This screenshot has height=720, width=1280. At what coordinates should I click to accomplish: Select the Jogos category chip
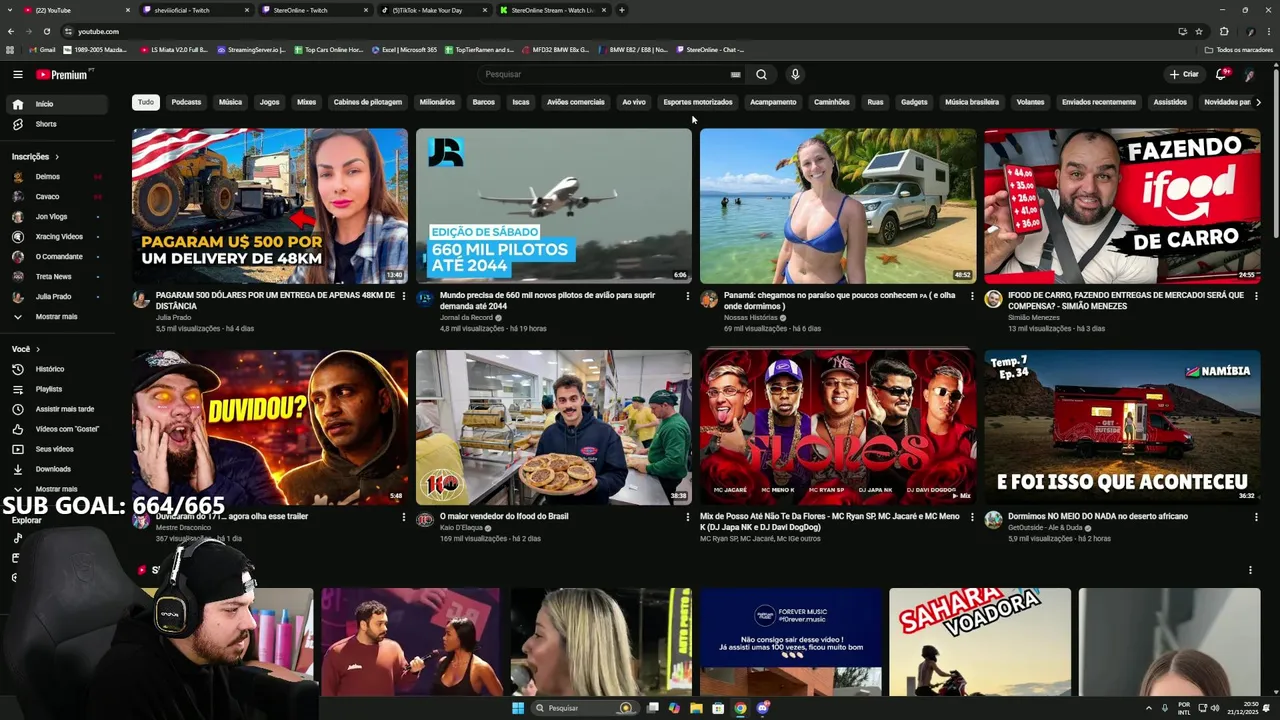269,102
